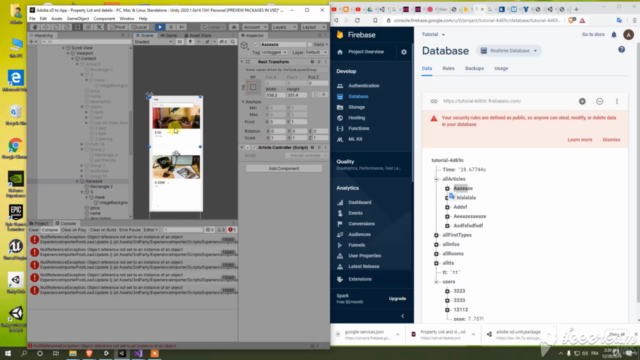Open the Layout dropdown in Unity
The height and width of the screenshot is (360, 640).
pyautogui.click(x=313, y=27)
